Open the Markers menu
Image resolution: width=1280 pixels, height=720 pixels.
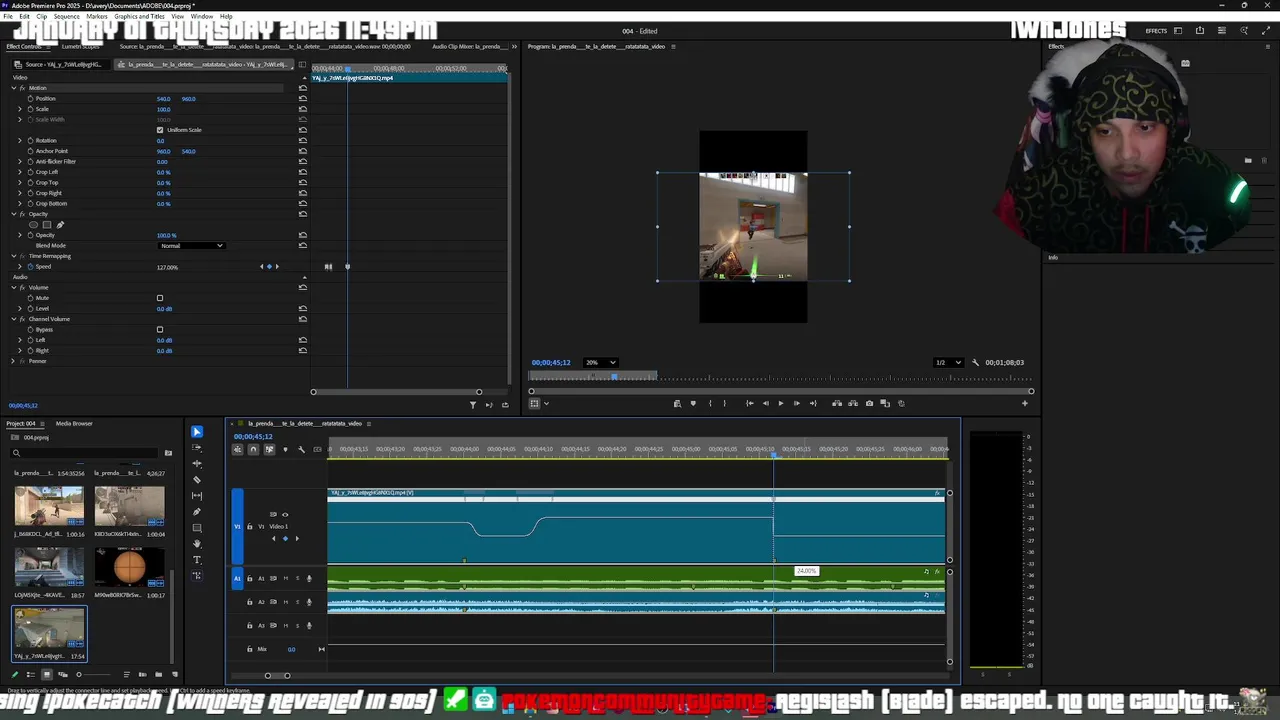(x=97, y=16)
